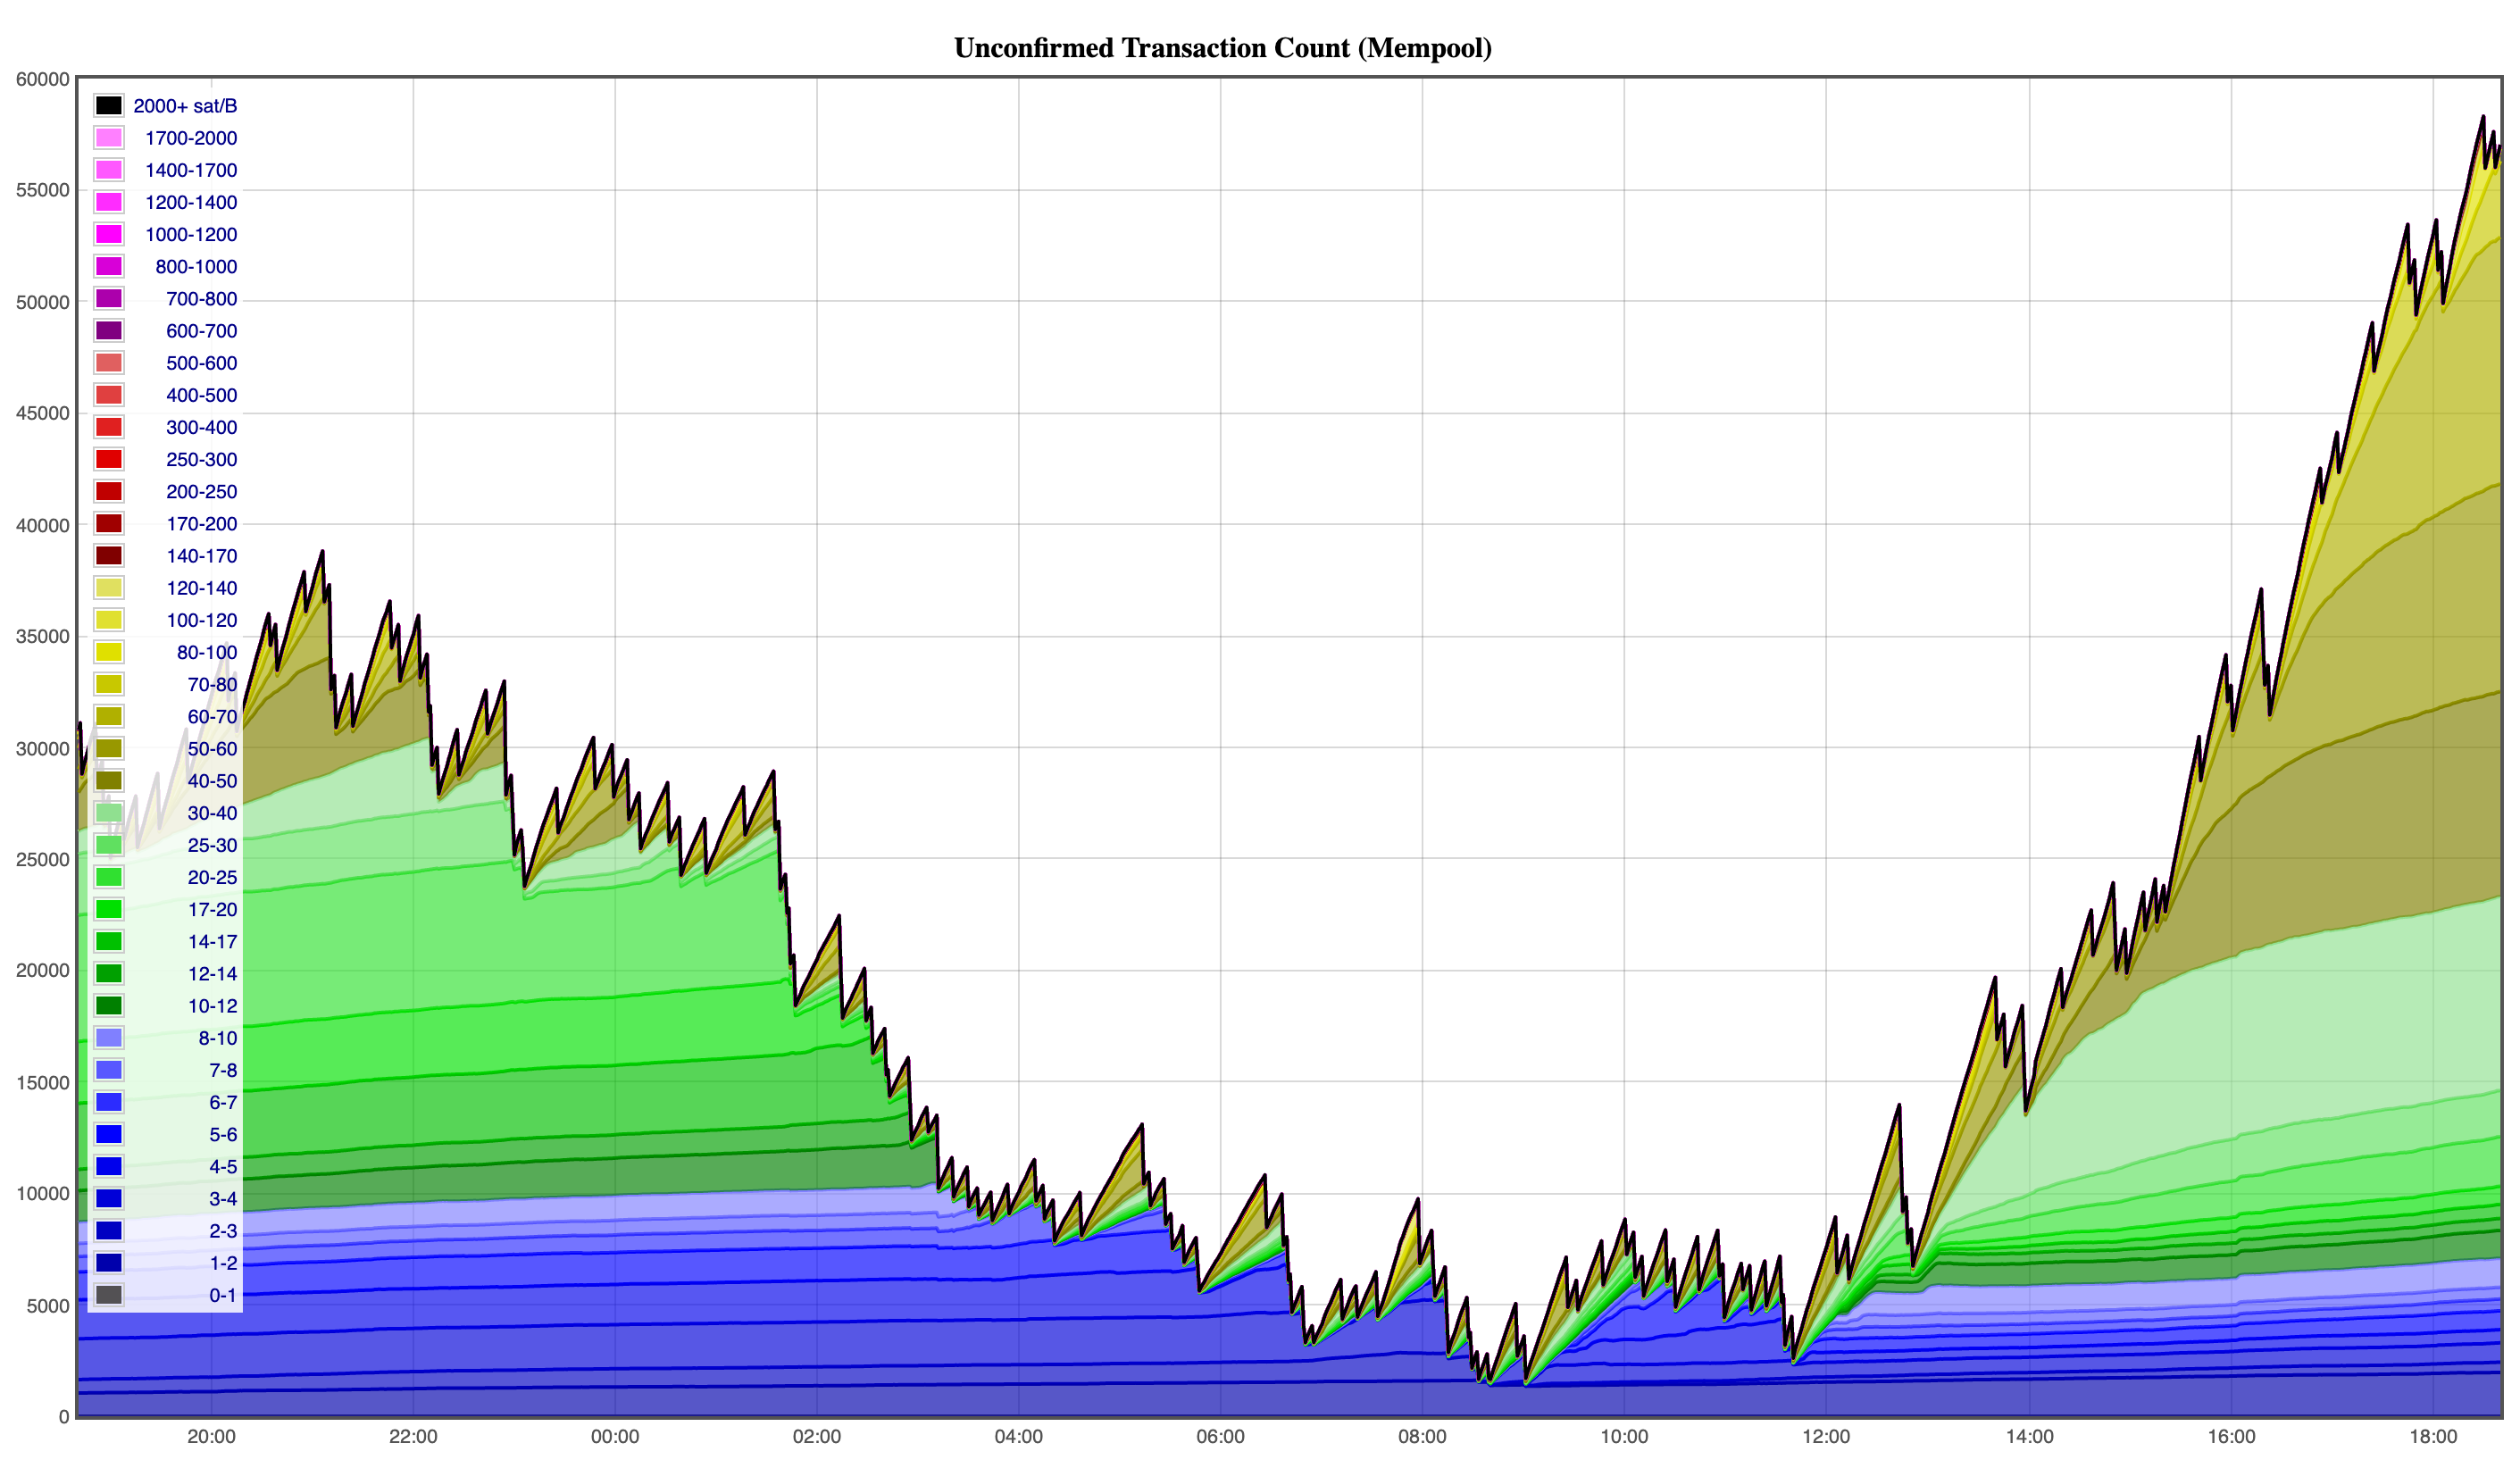2520x1468 pixels.
Task: Select the '22:00' x-axis time label
Action: 413,1437
